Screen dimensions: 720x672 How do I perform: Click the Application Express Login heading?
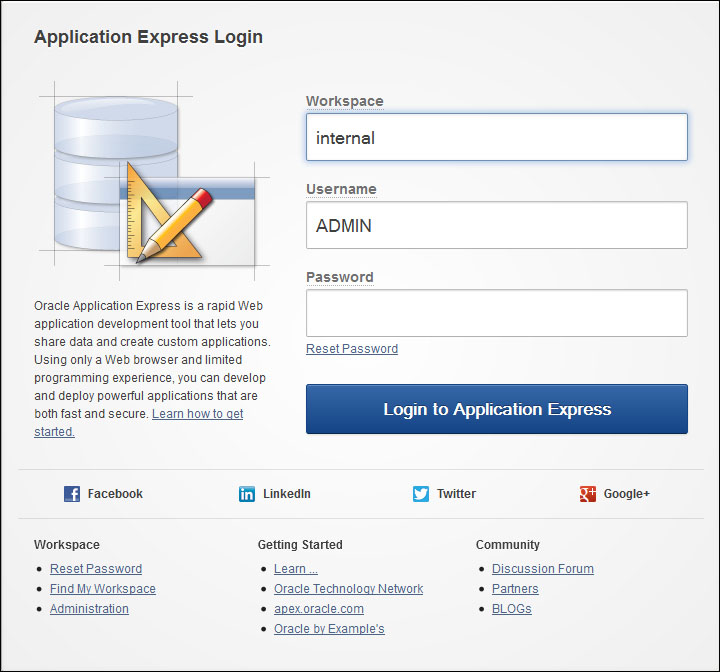click(x=148, y=37)
